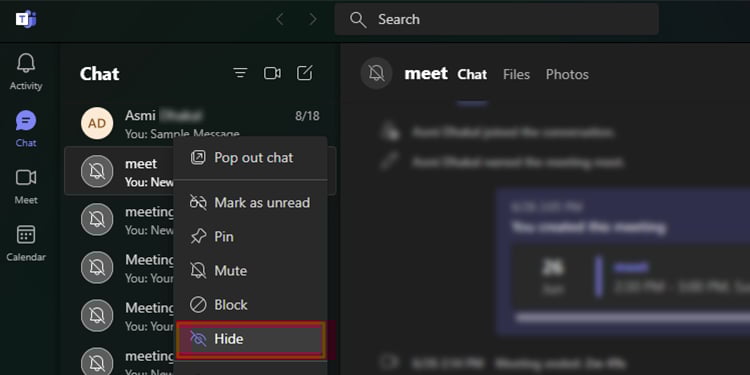The width and height of the screenshot is (750, 375).
Task: Pin the meet chat
Action: [x=251, y=237]
